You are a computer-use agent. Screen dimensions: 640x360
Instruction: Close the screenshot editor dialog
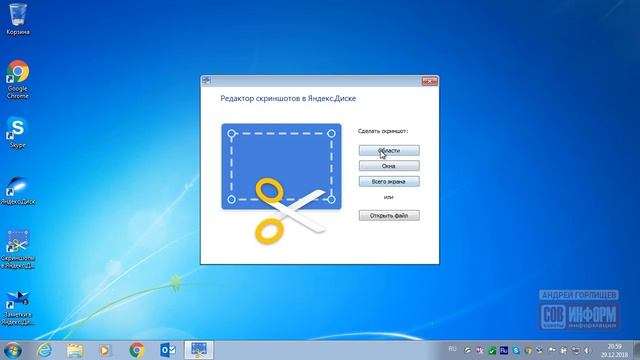click(429, 81)
